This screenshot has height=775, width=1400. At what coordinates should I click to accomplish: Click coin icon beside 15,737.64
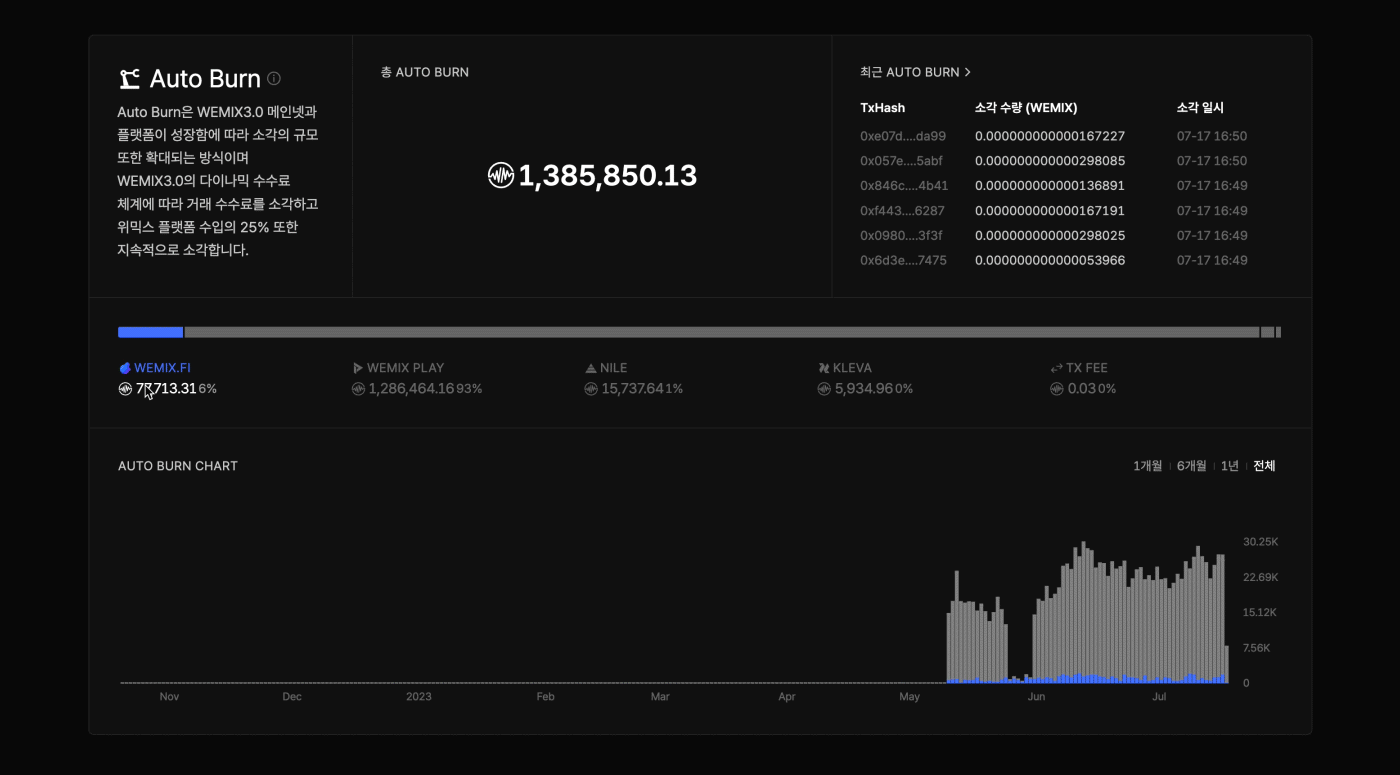point(591,389)
